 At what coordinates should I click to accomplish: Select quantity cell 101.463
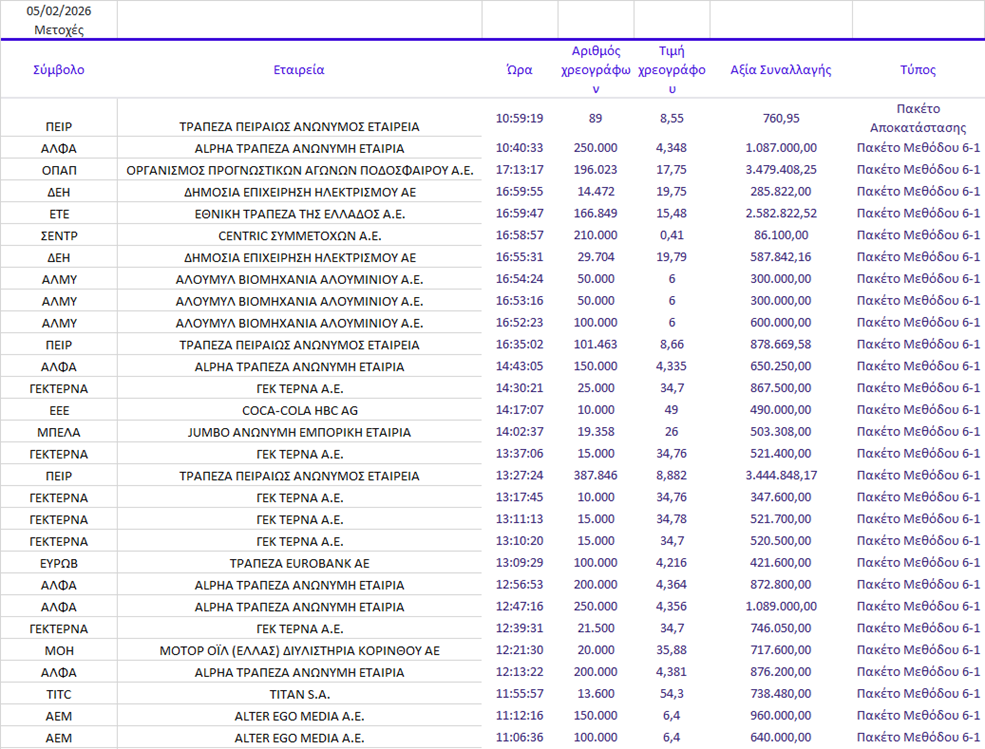(x=596, y=344)
